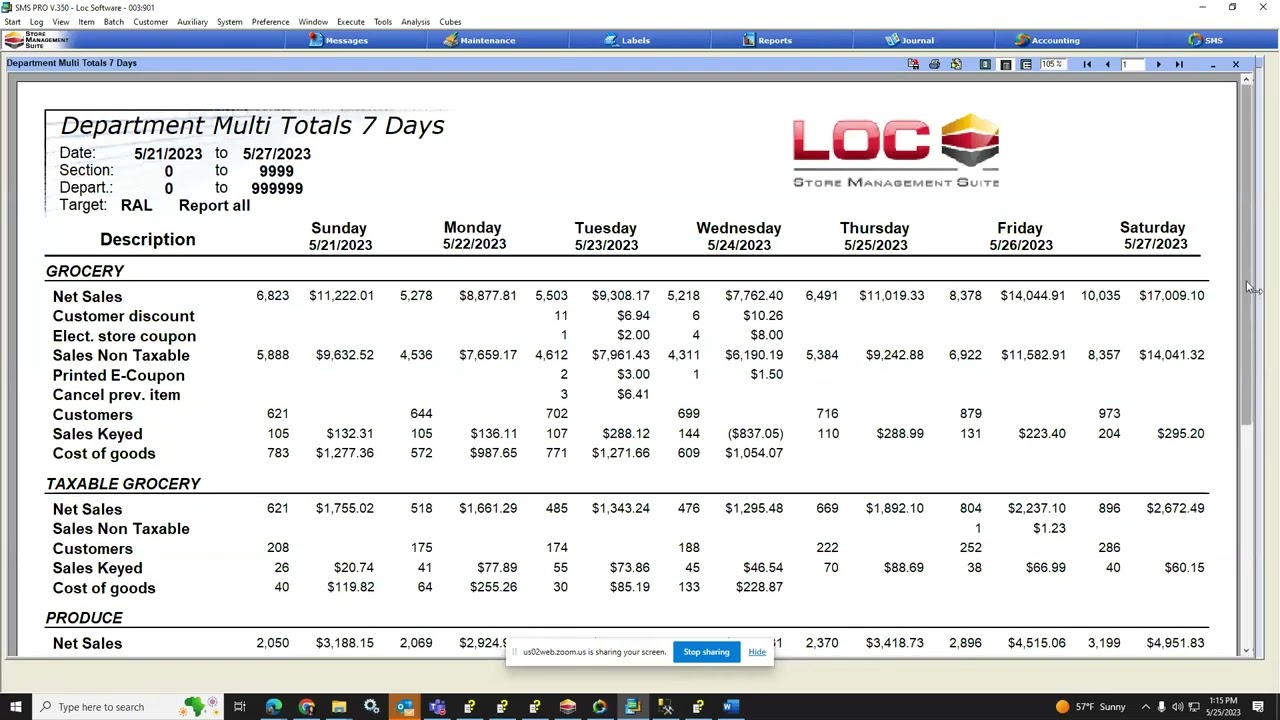Open the Reports module
This screenshot has height=720, width=1280.
[767, 40]
